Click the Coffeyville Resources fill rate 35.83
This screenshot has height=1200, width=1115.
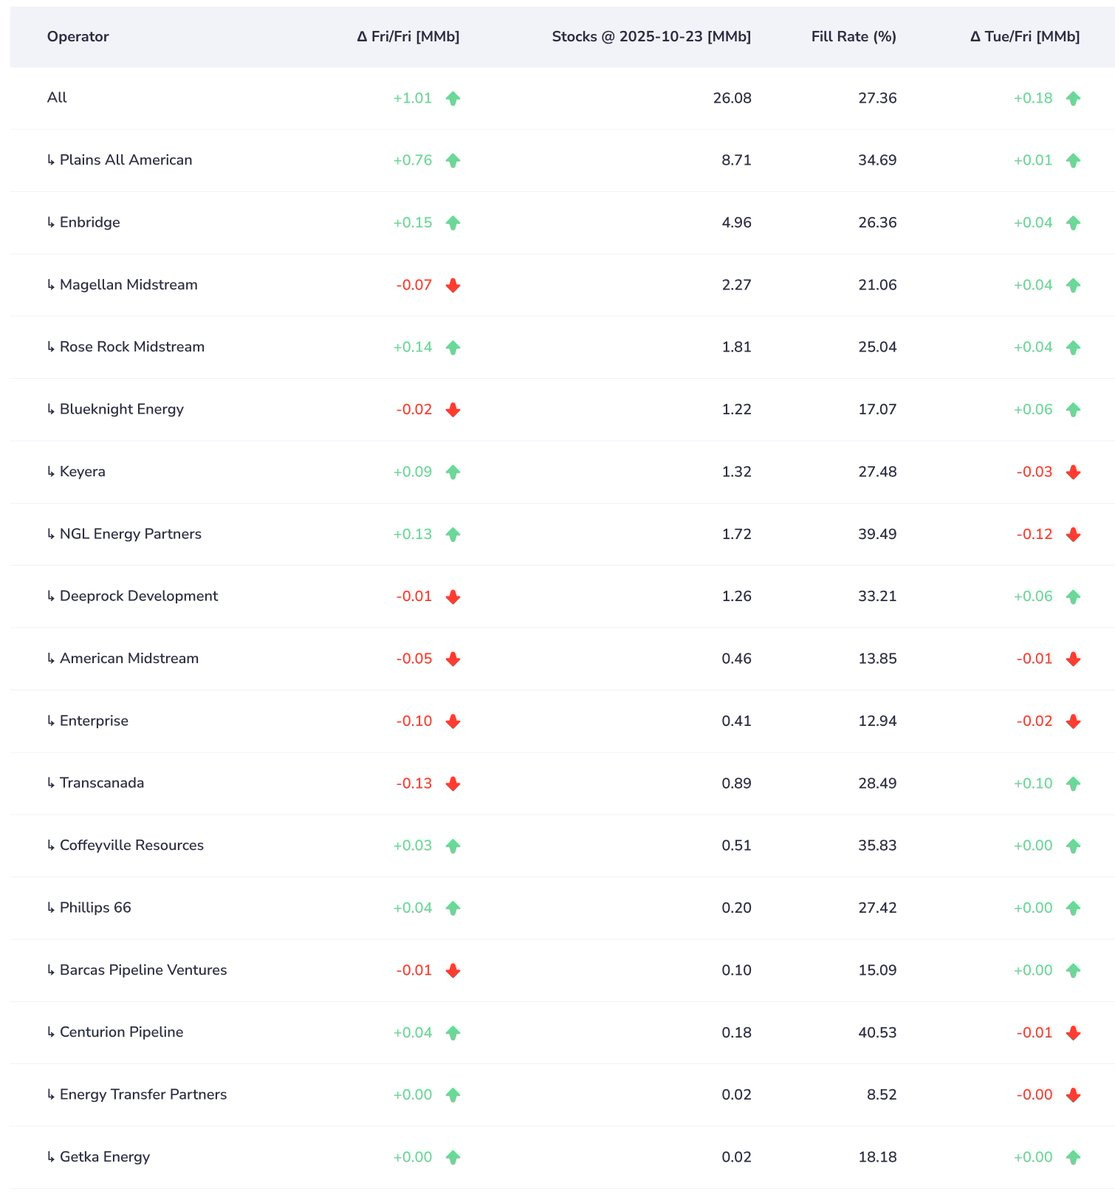pyautogui.click(x=877, y=846)
